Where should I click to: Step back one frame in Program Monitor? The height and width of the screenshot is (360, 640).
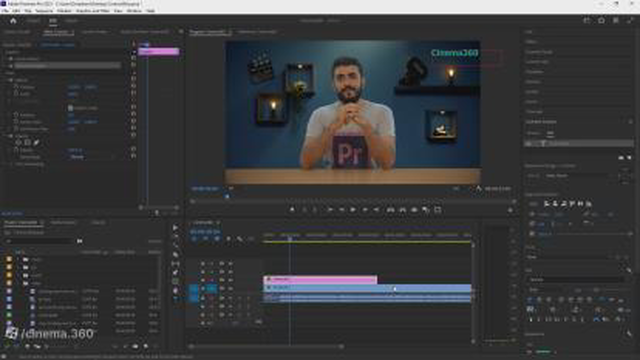coord(342,210)
